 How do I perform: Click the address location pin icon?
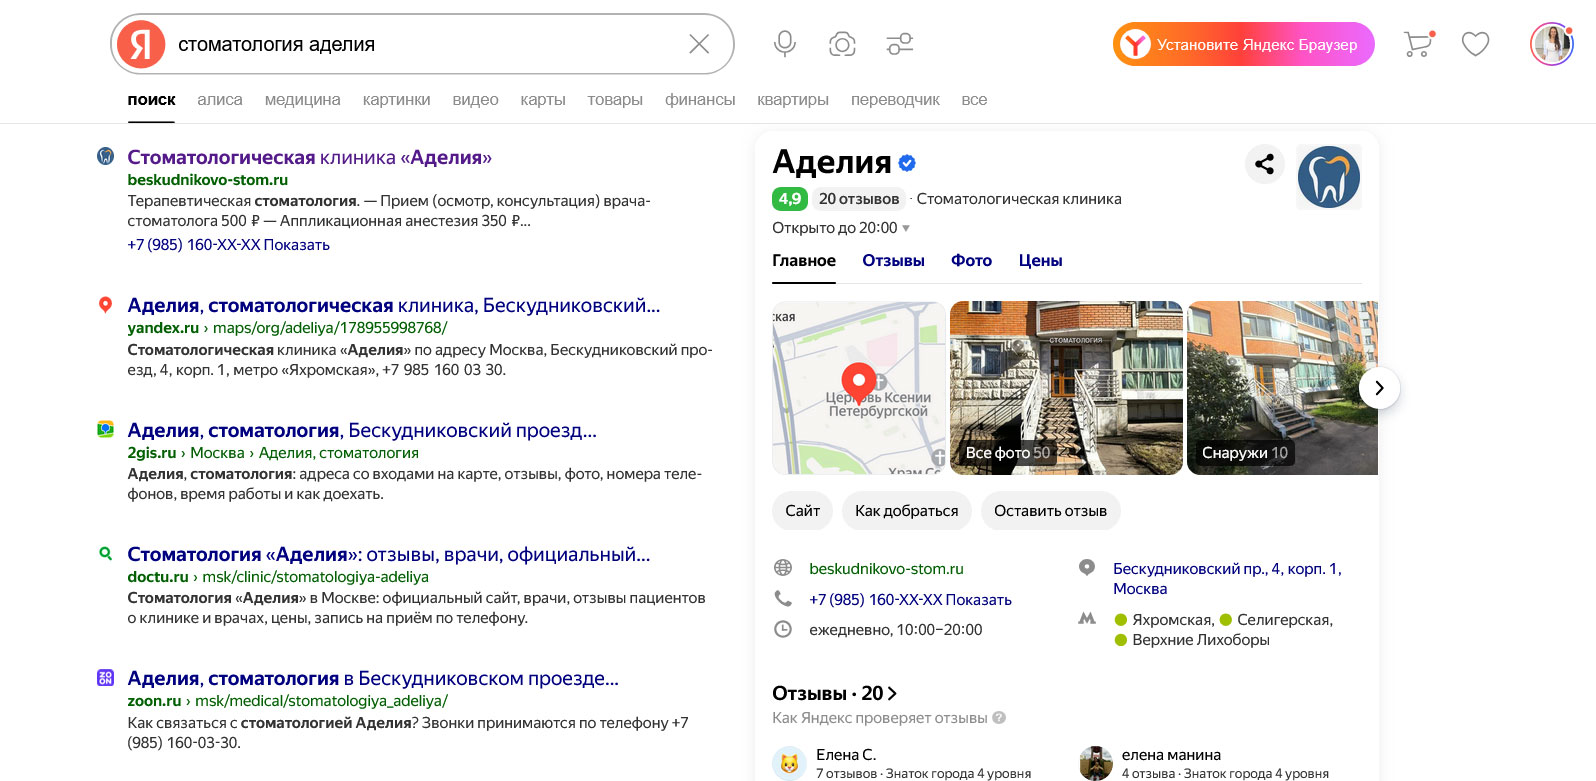(1087, 568)
